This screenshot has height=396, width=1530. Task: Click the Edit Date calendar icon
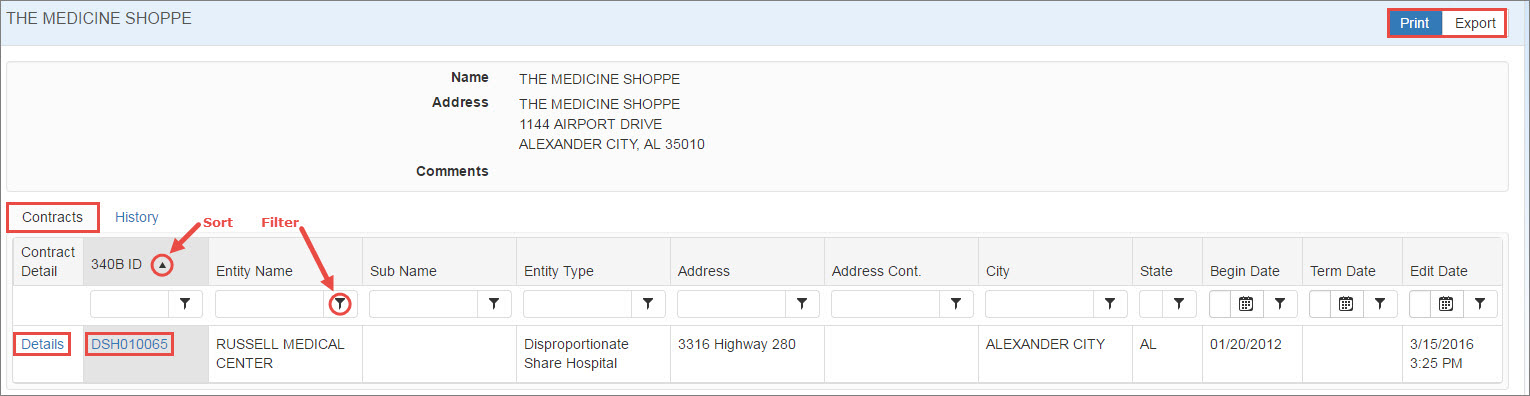tap(1446, 303)
